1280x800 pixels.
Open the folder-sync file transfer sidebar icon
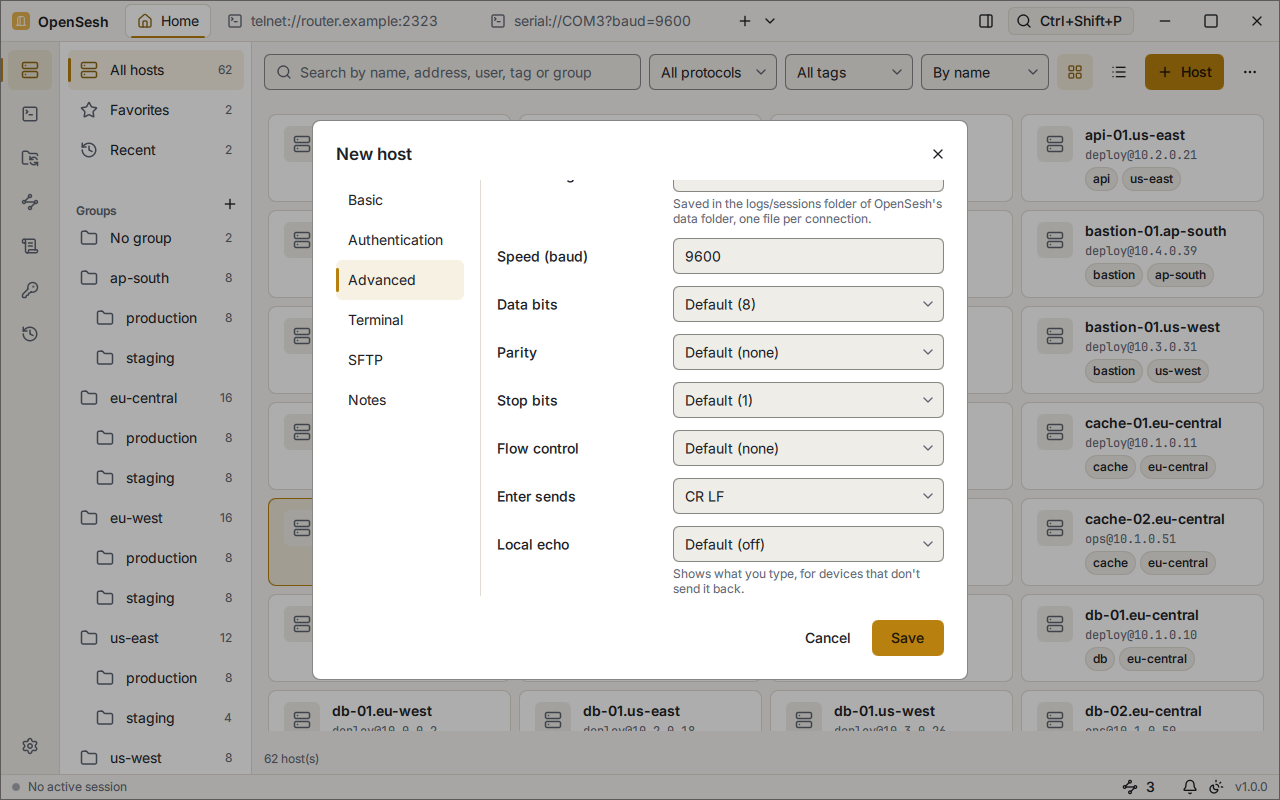(x=30, y=158)
